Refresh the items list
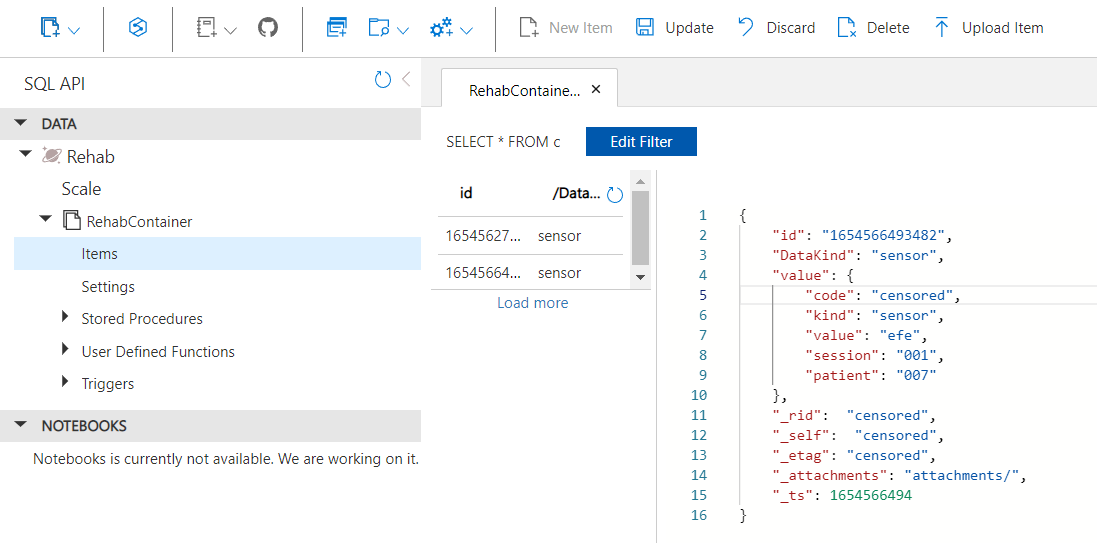The image size is (1097, 543). (x=614, y=195)
